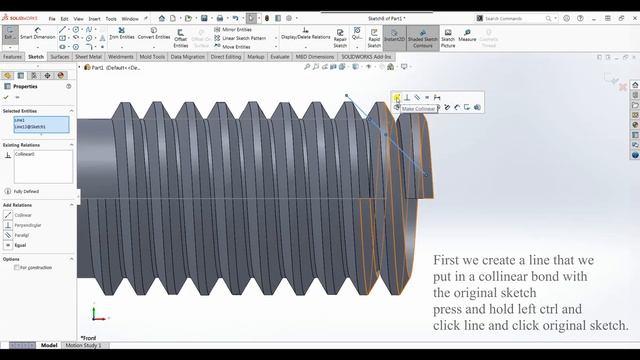Image resolution: width=640 pixels, height=360 pixels.
Task: Open the View menu
Action: (78, 19)
